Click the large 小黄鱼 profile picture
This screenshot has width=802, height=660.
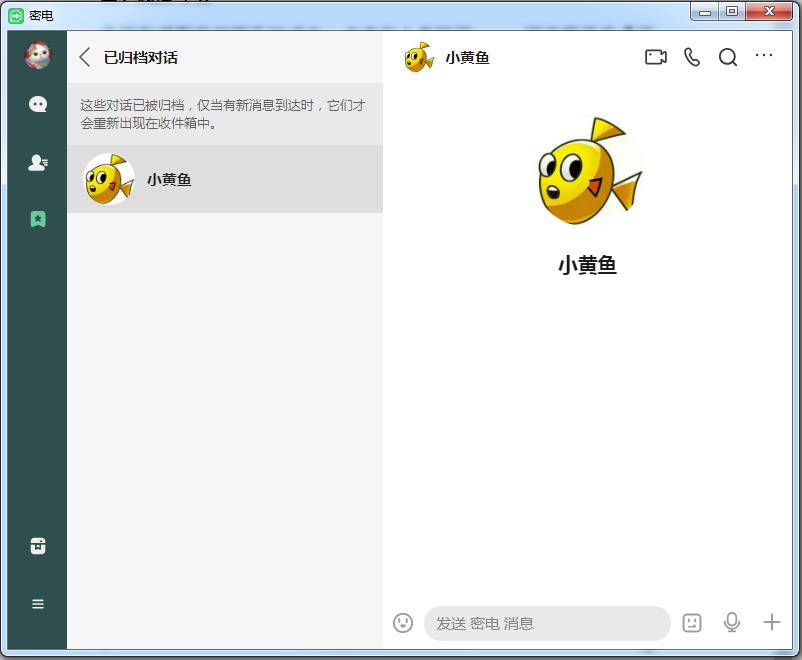point(588,171)
